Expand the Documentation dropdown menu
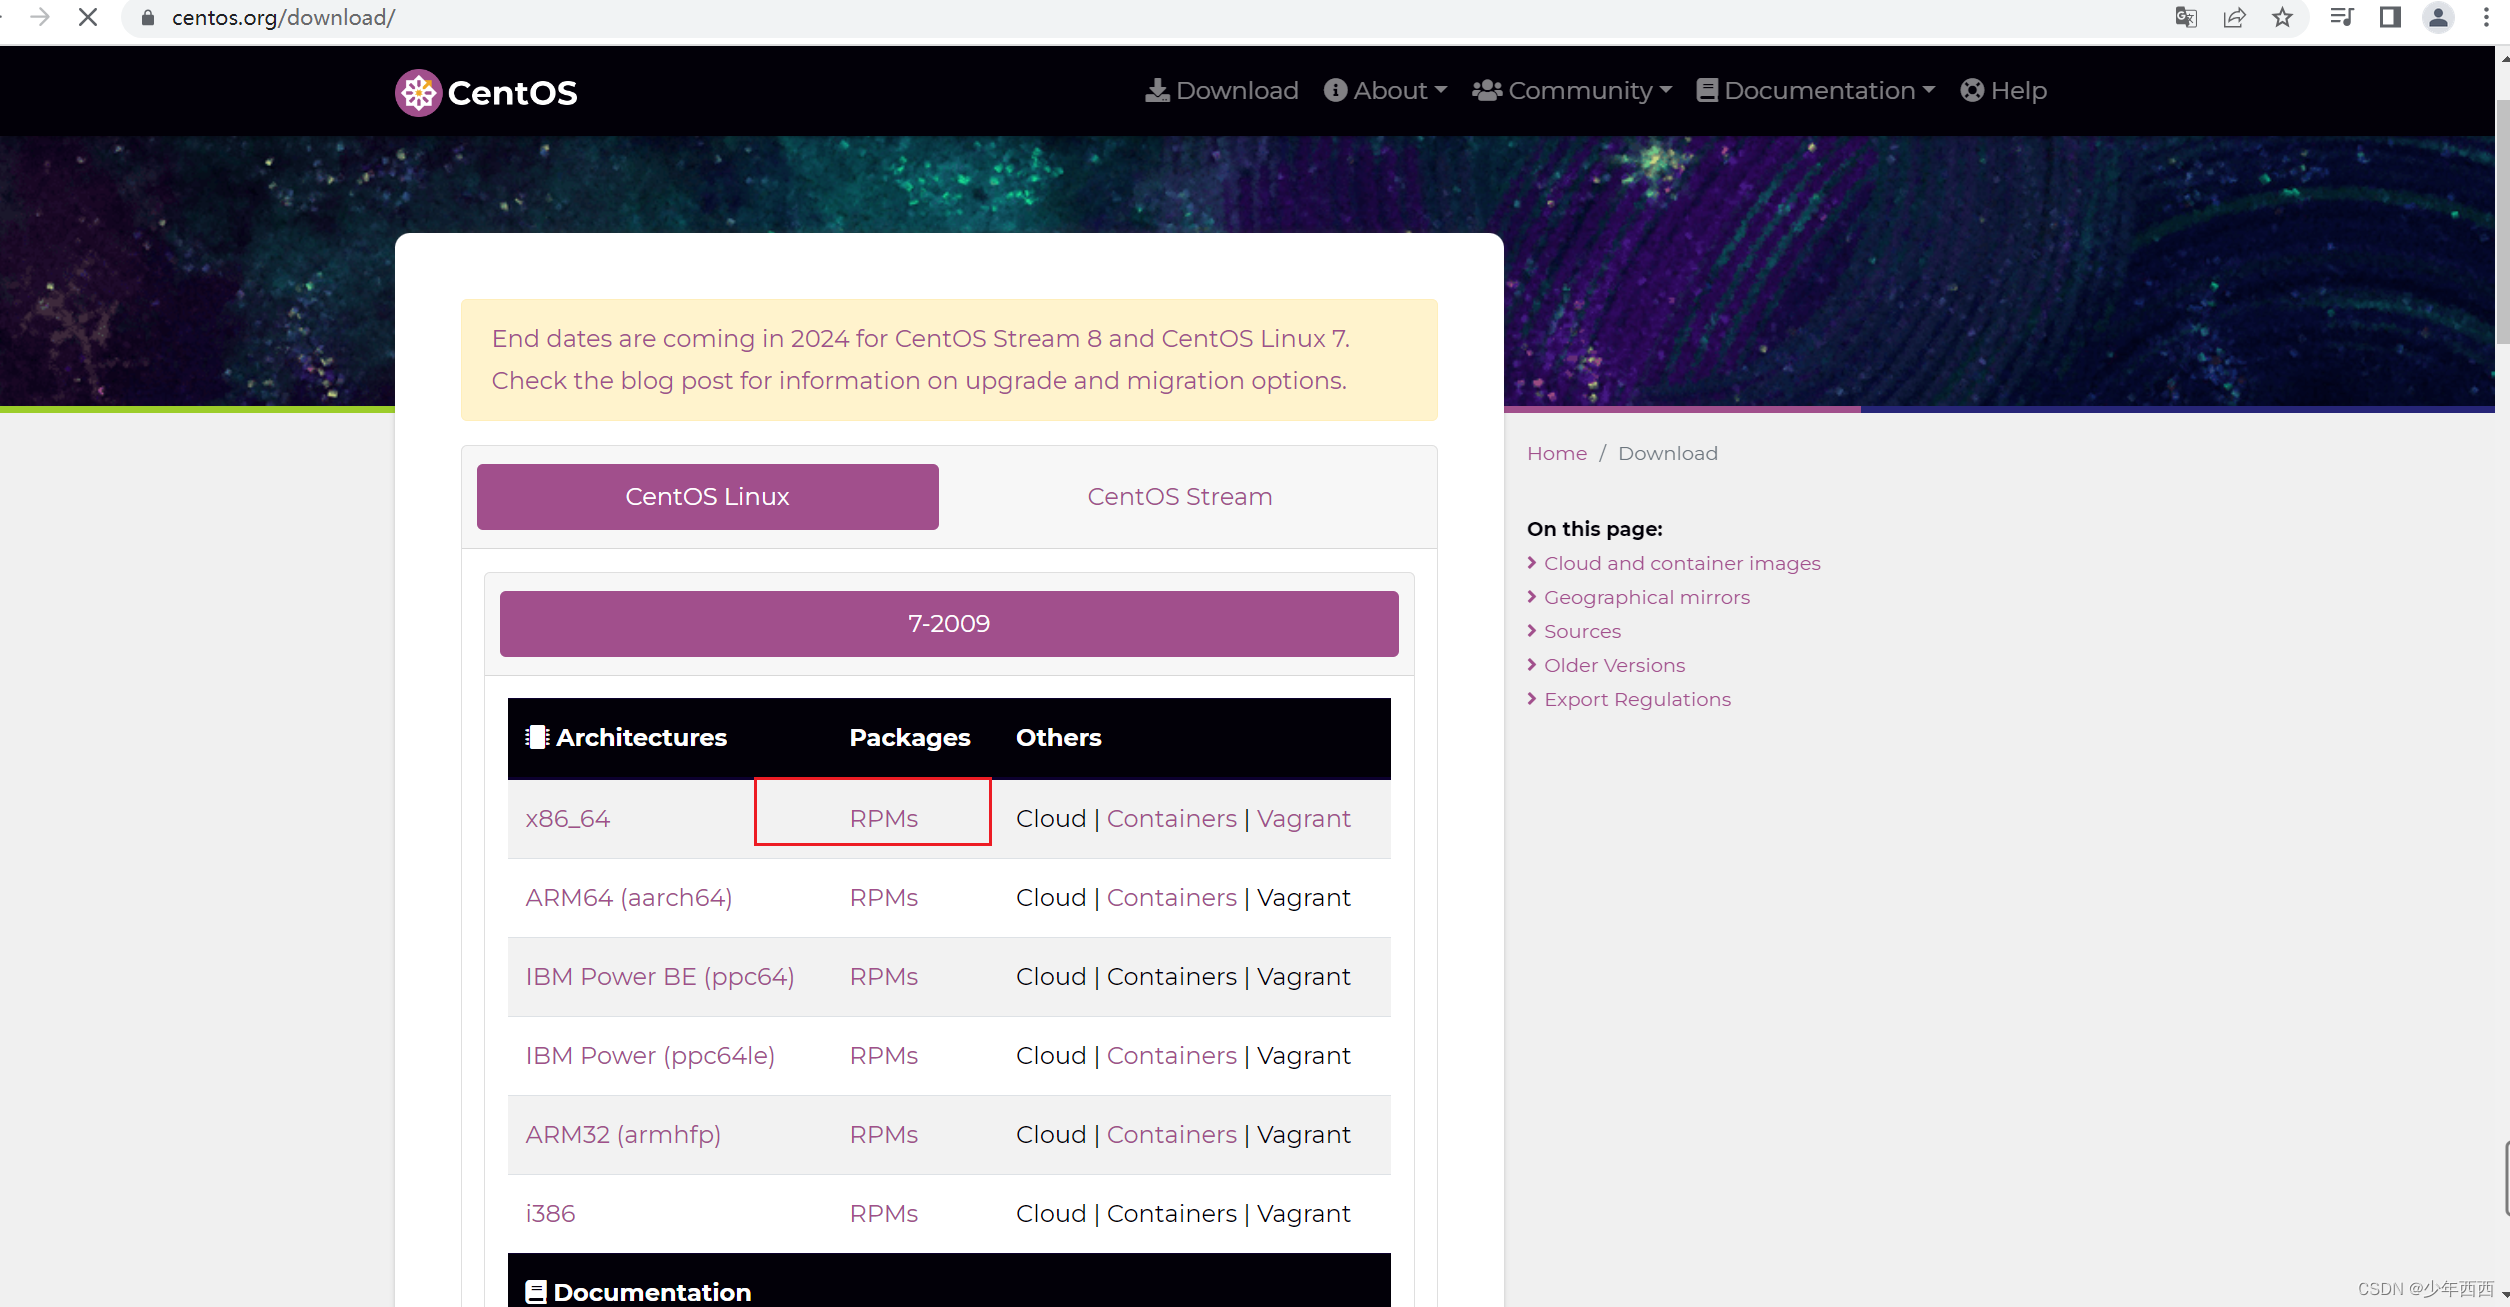 (1816, 90)
